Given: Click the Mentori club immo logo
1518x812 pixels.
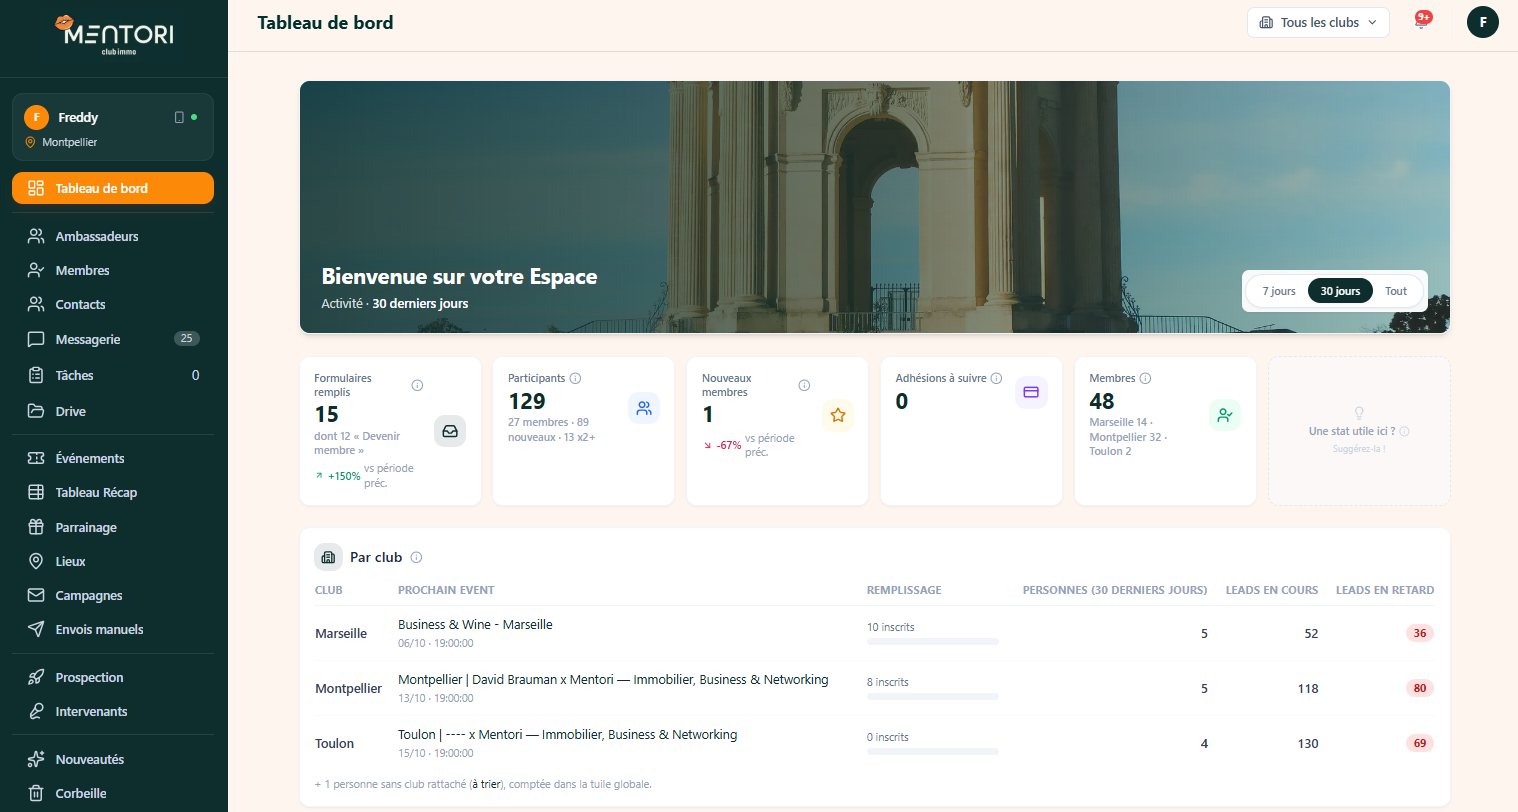Looking at the screenshot, I should tap(114, 35).
